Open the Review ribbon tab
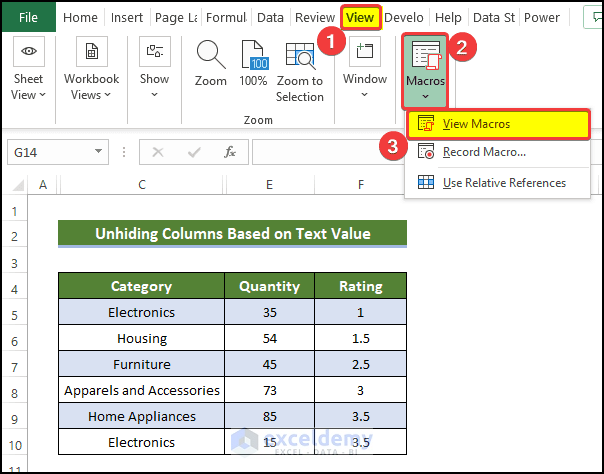 coord(315,17)
